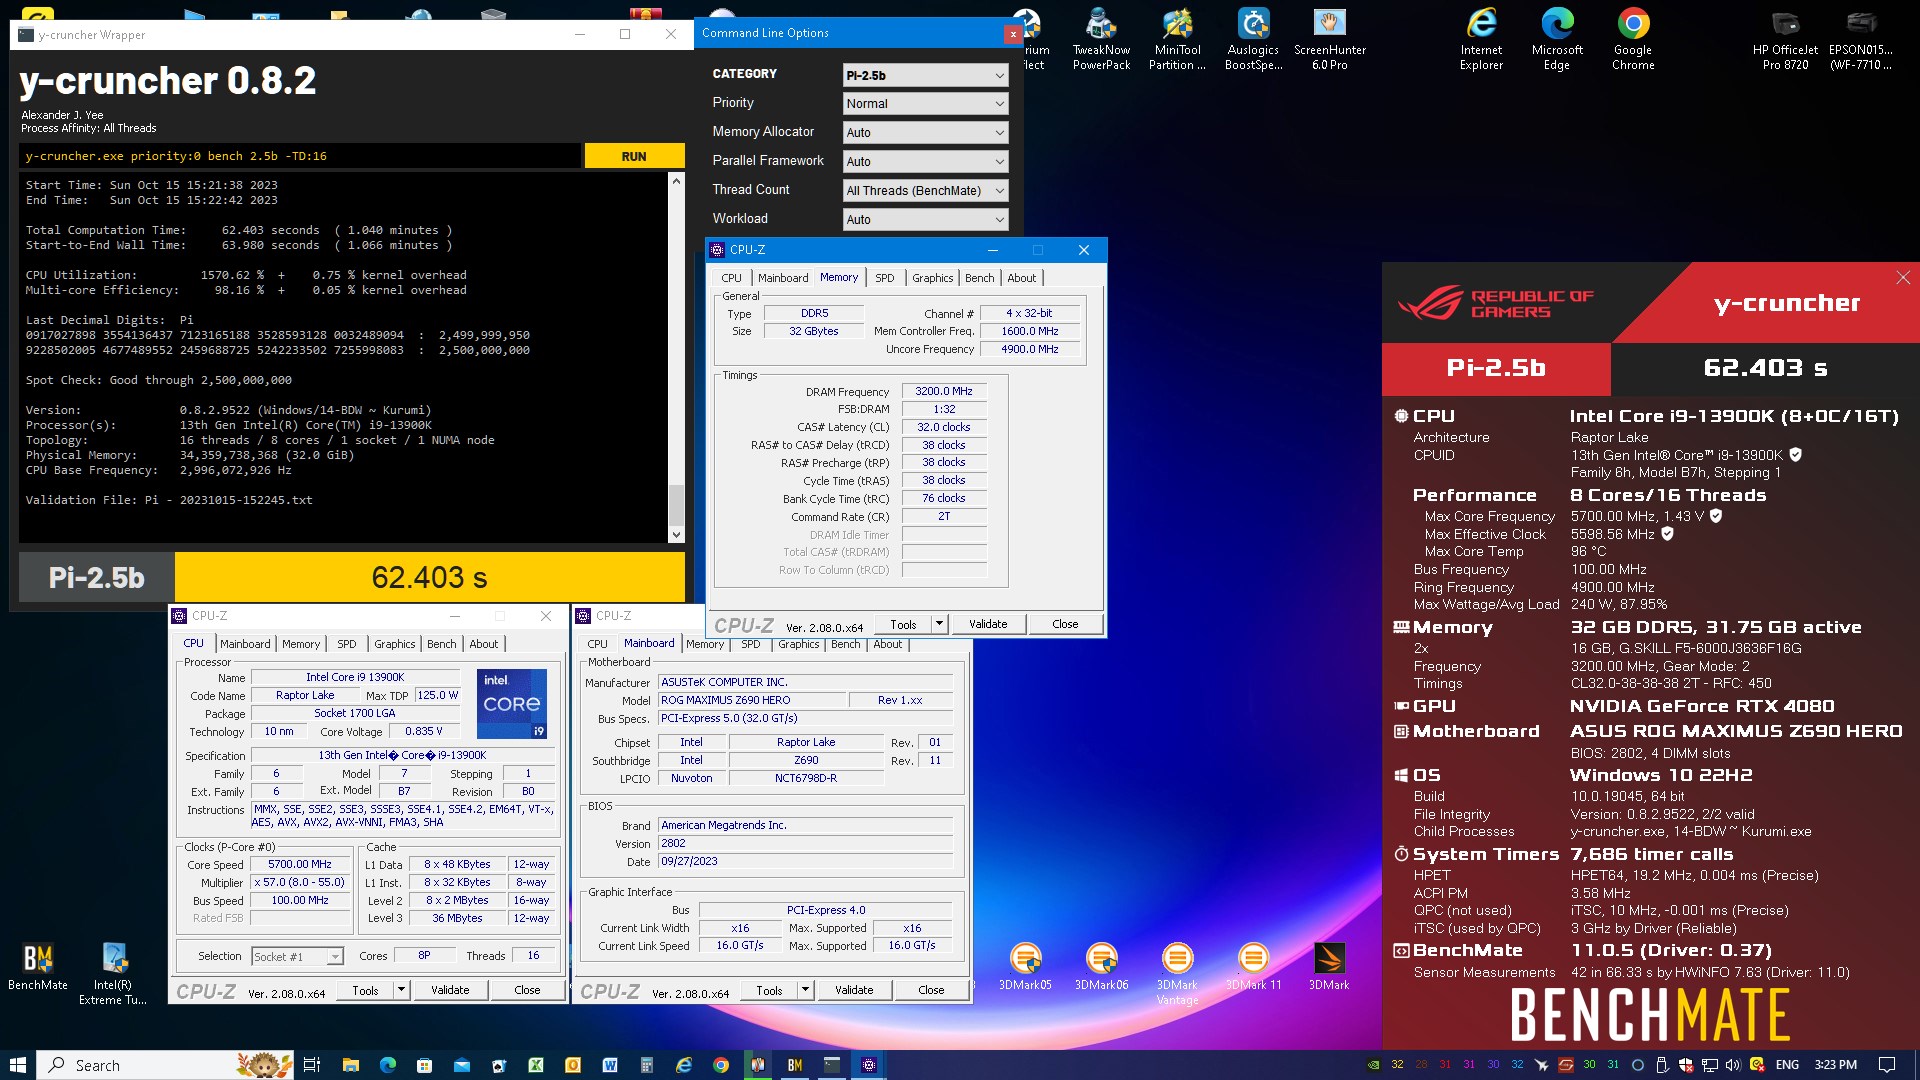Click Validate in the CPU-Z CPU window
Viewport: 1920px width, 1080px height.
450,990
